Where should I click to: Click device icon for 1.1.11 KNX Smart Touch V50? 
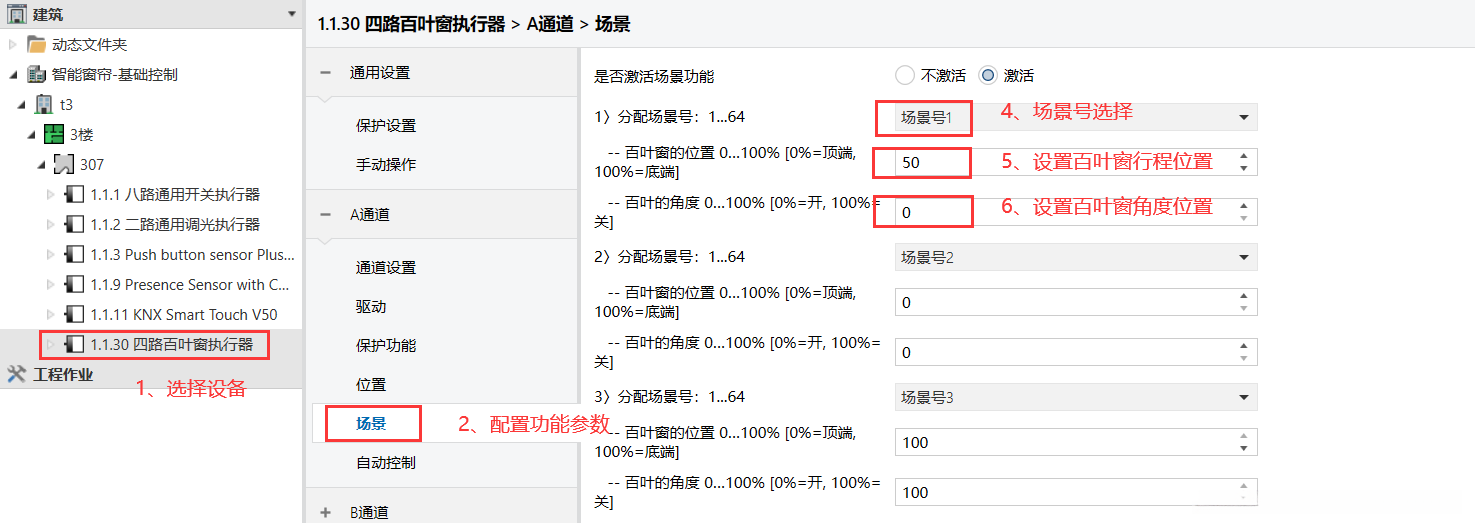coord(75,314)
